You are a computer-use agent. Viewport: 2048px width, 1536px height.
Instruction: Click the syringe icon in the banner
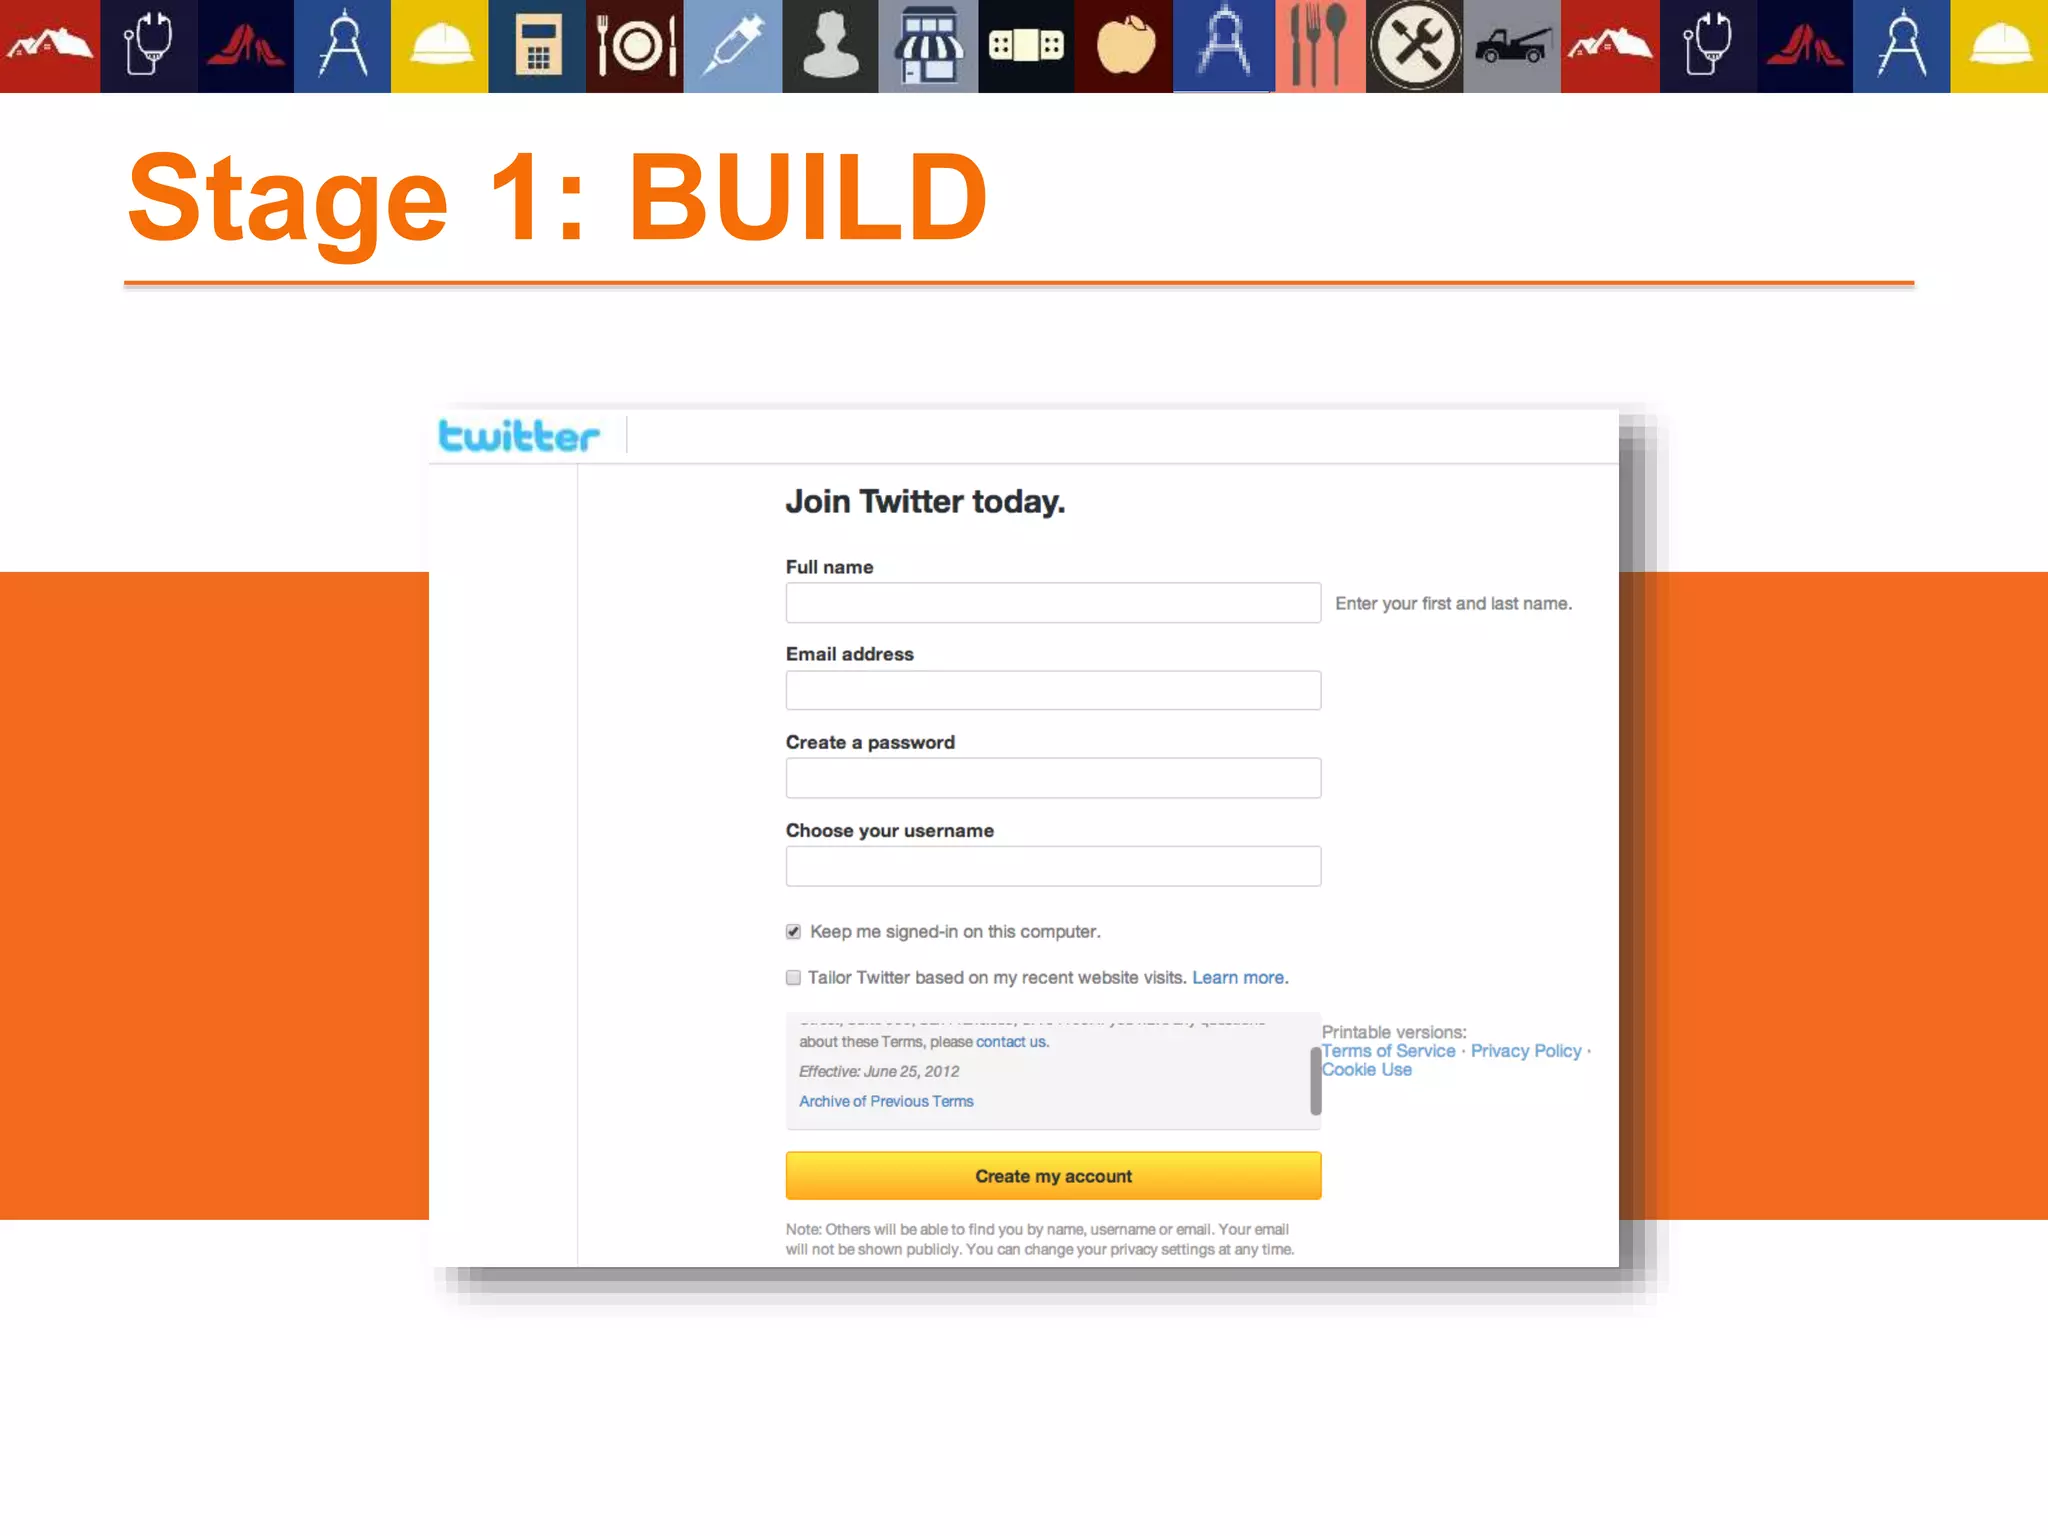733,46
